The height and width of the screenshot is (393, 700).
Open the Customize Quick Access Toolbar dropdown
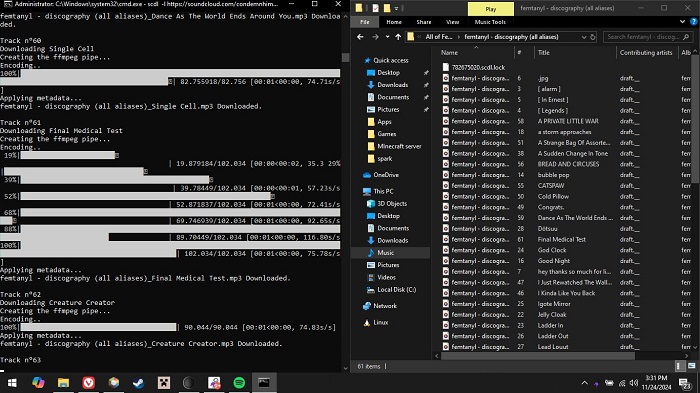[396, 8]
